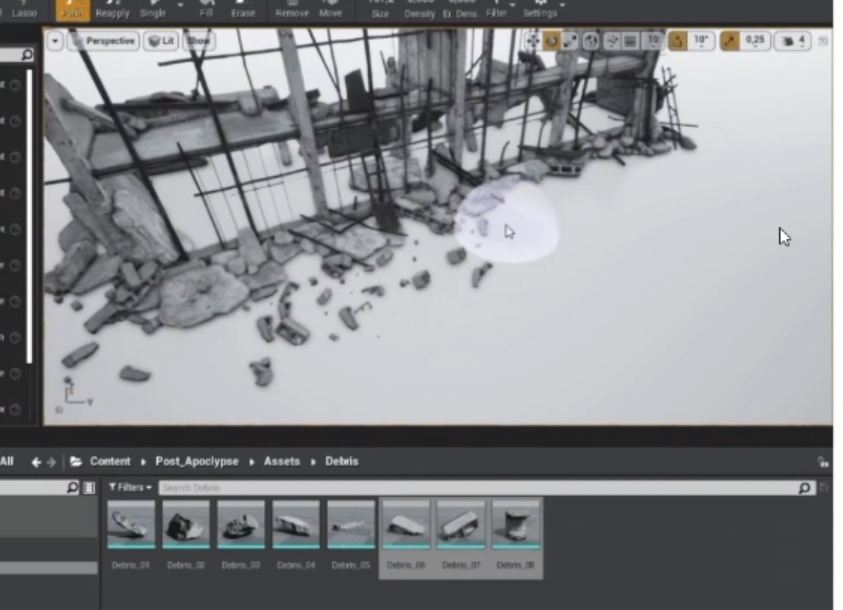Select the Paint foliage tool

72,10
